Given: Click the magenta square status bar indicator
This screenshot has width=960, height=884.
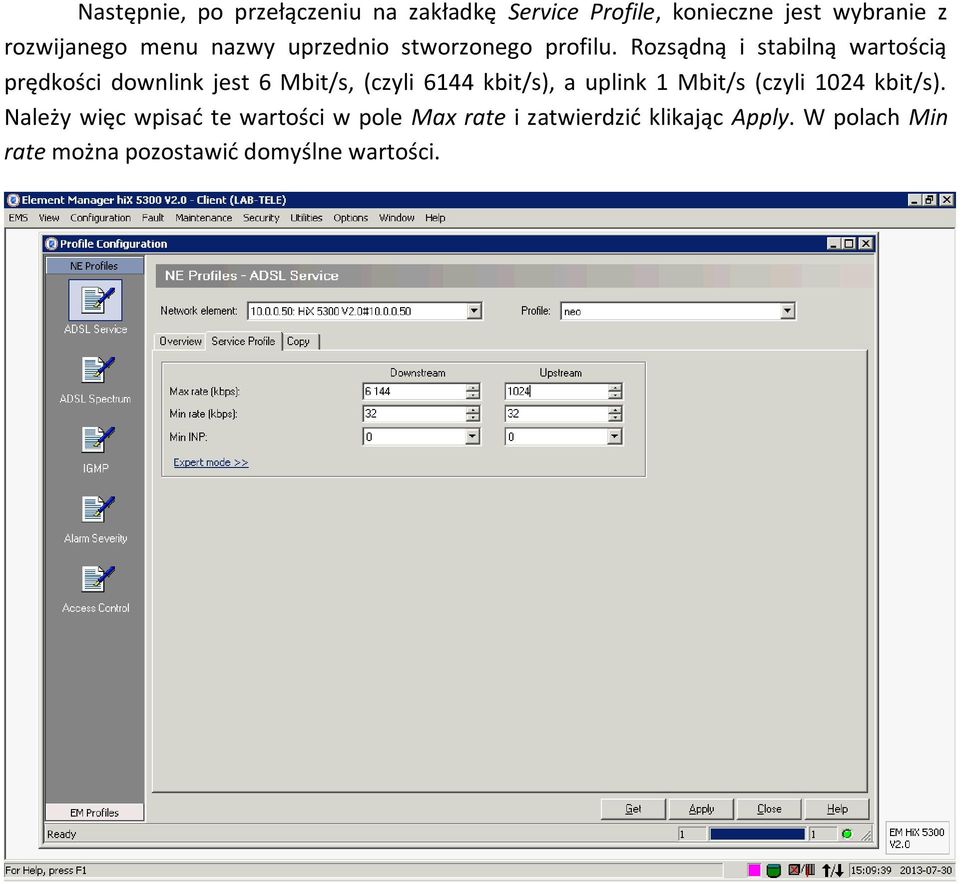Looking at the screenshot, I should pos(754,870).
